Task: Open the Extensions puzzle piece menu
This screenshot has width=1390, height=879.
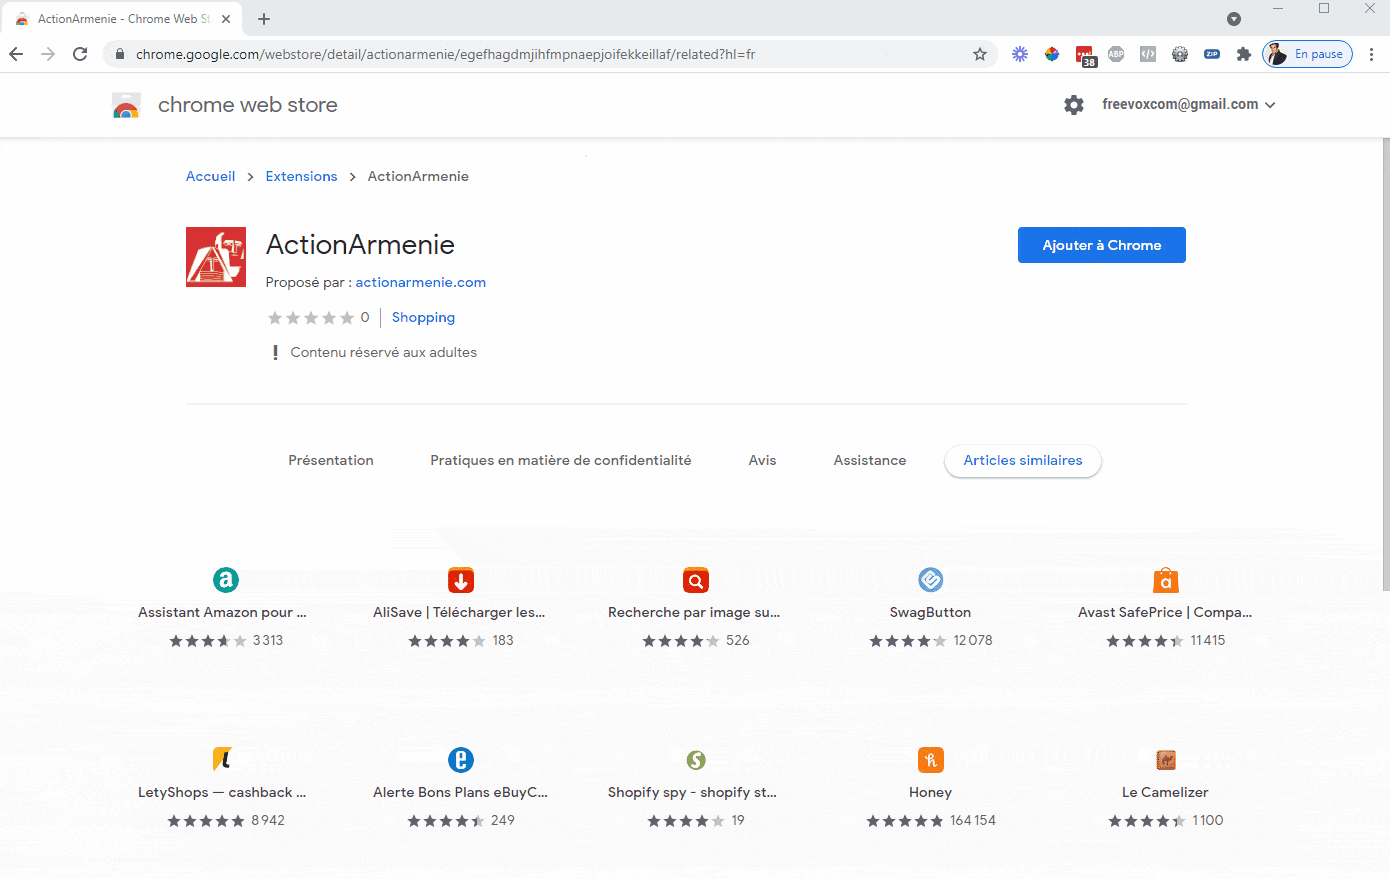Action: (x=1244, y=54)
